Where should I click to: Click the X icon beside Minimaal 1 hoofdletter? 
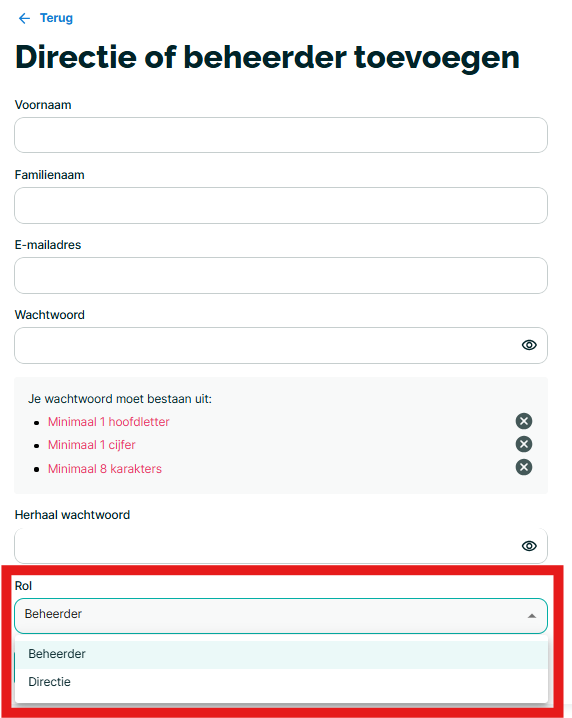click(524, 421)
